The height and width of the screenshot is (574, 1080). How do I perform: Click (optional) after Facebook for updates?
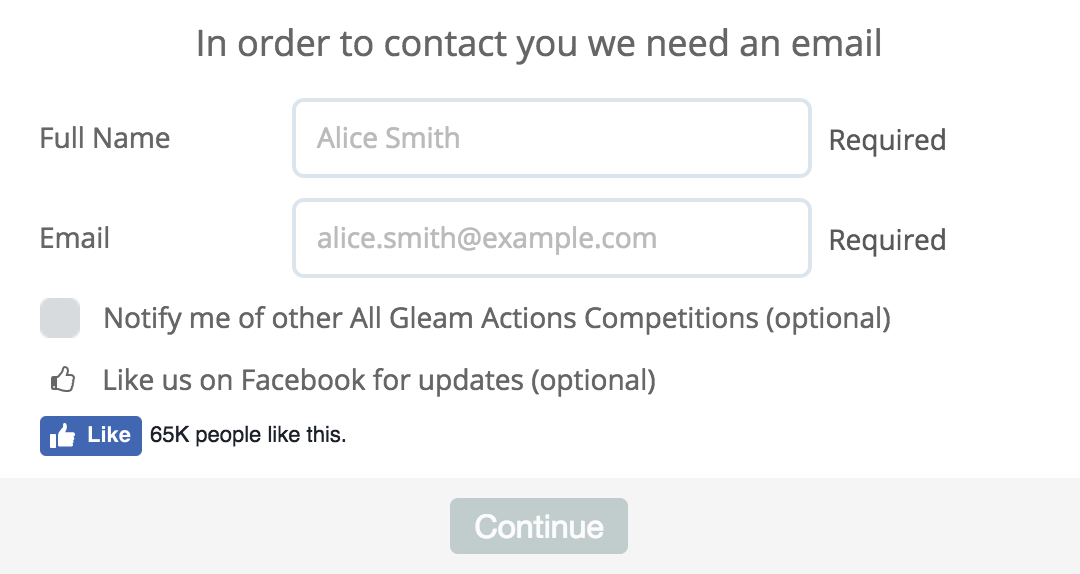point(593,380)
